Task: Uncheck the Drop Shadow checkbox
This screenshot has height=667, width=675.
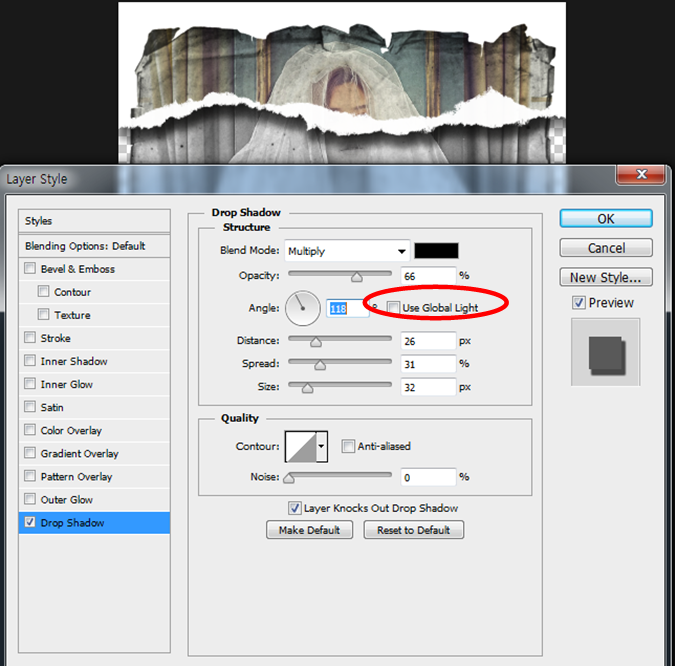Action: point(30,522)
